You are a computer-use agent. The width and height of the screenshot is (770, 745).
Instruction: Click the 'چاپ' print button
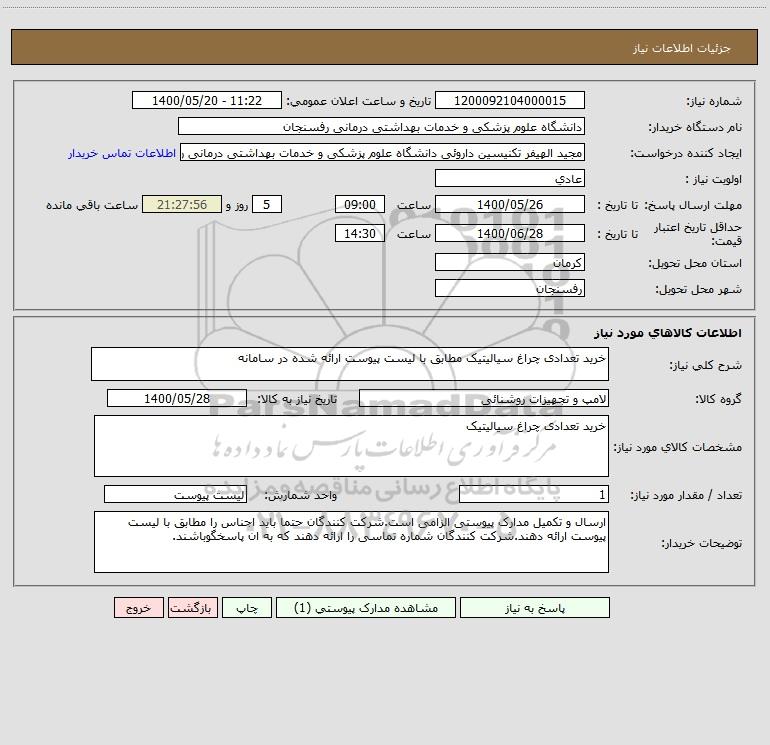[247, 607]
